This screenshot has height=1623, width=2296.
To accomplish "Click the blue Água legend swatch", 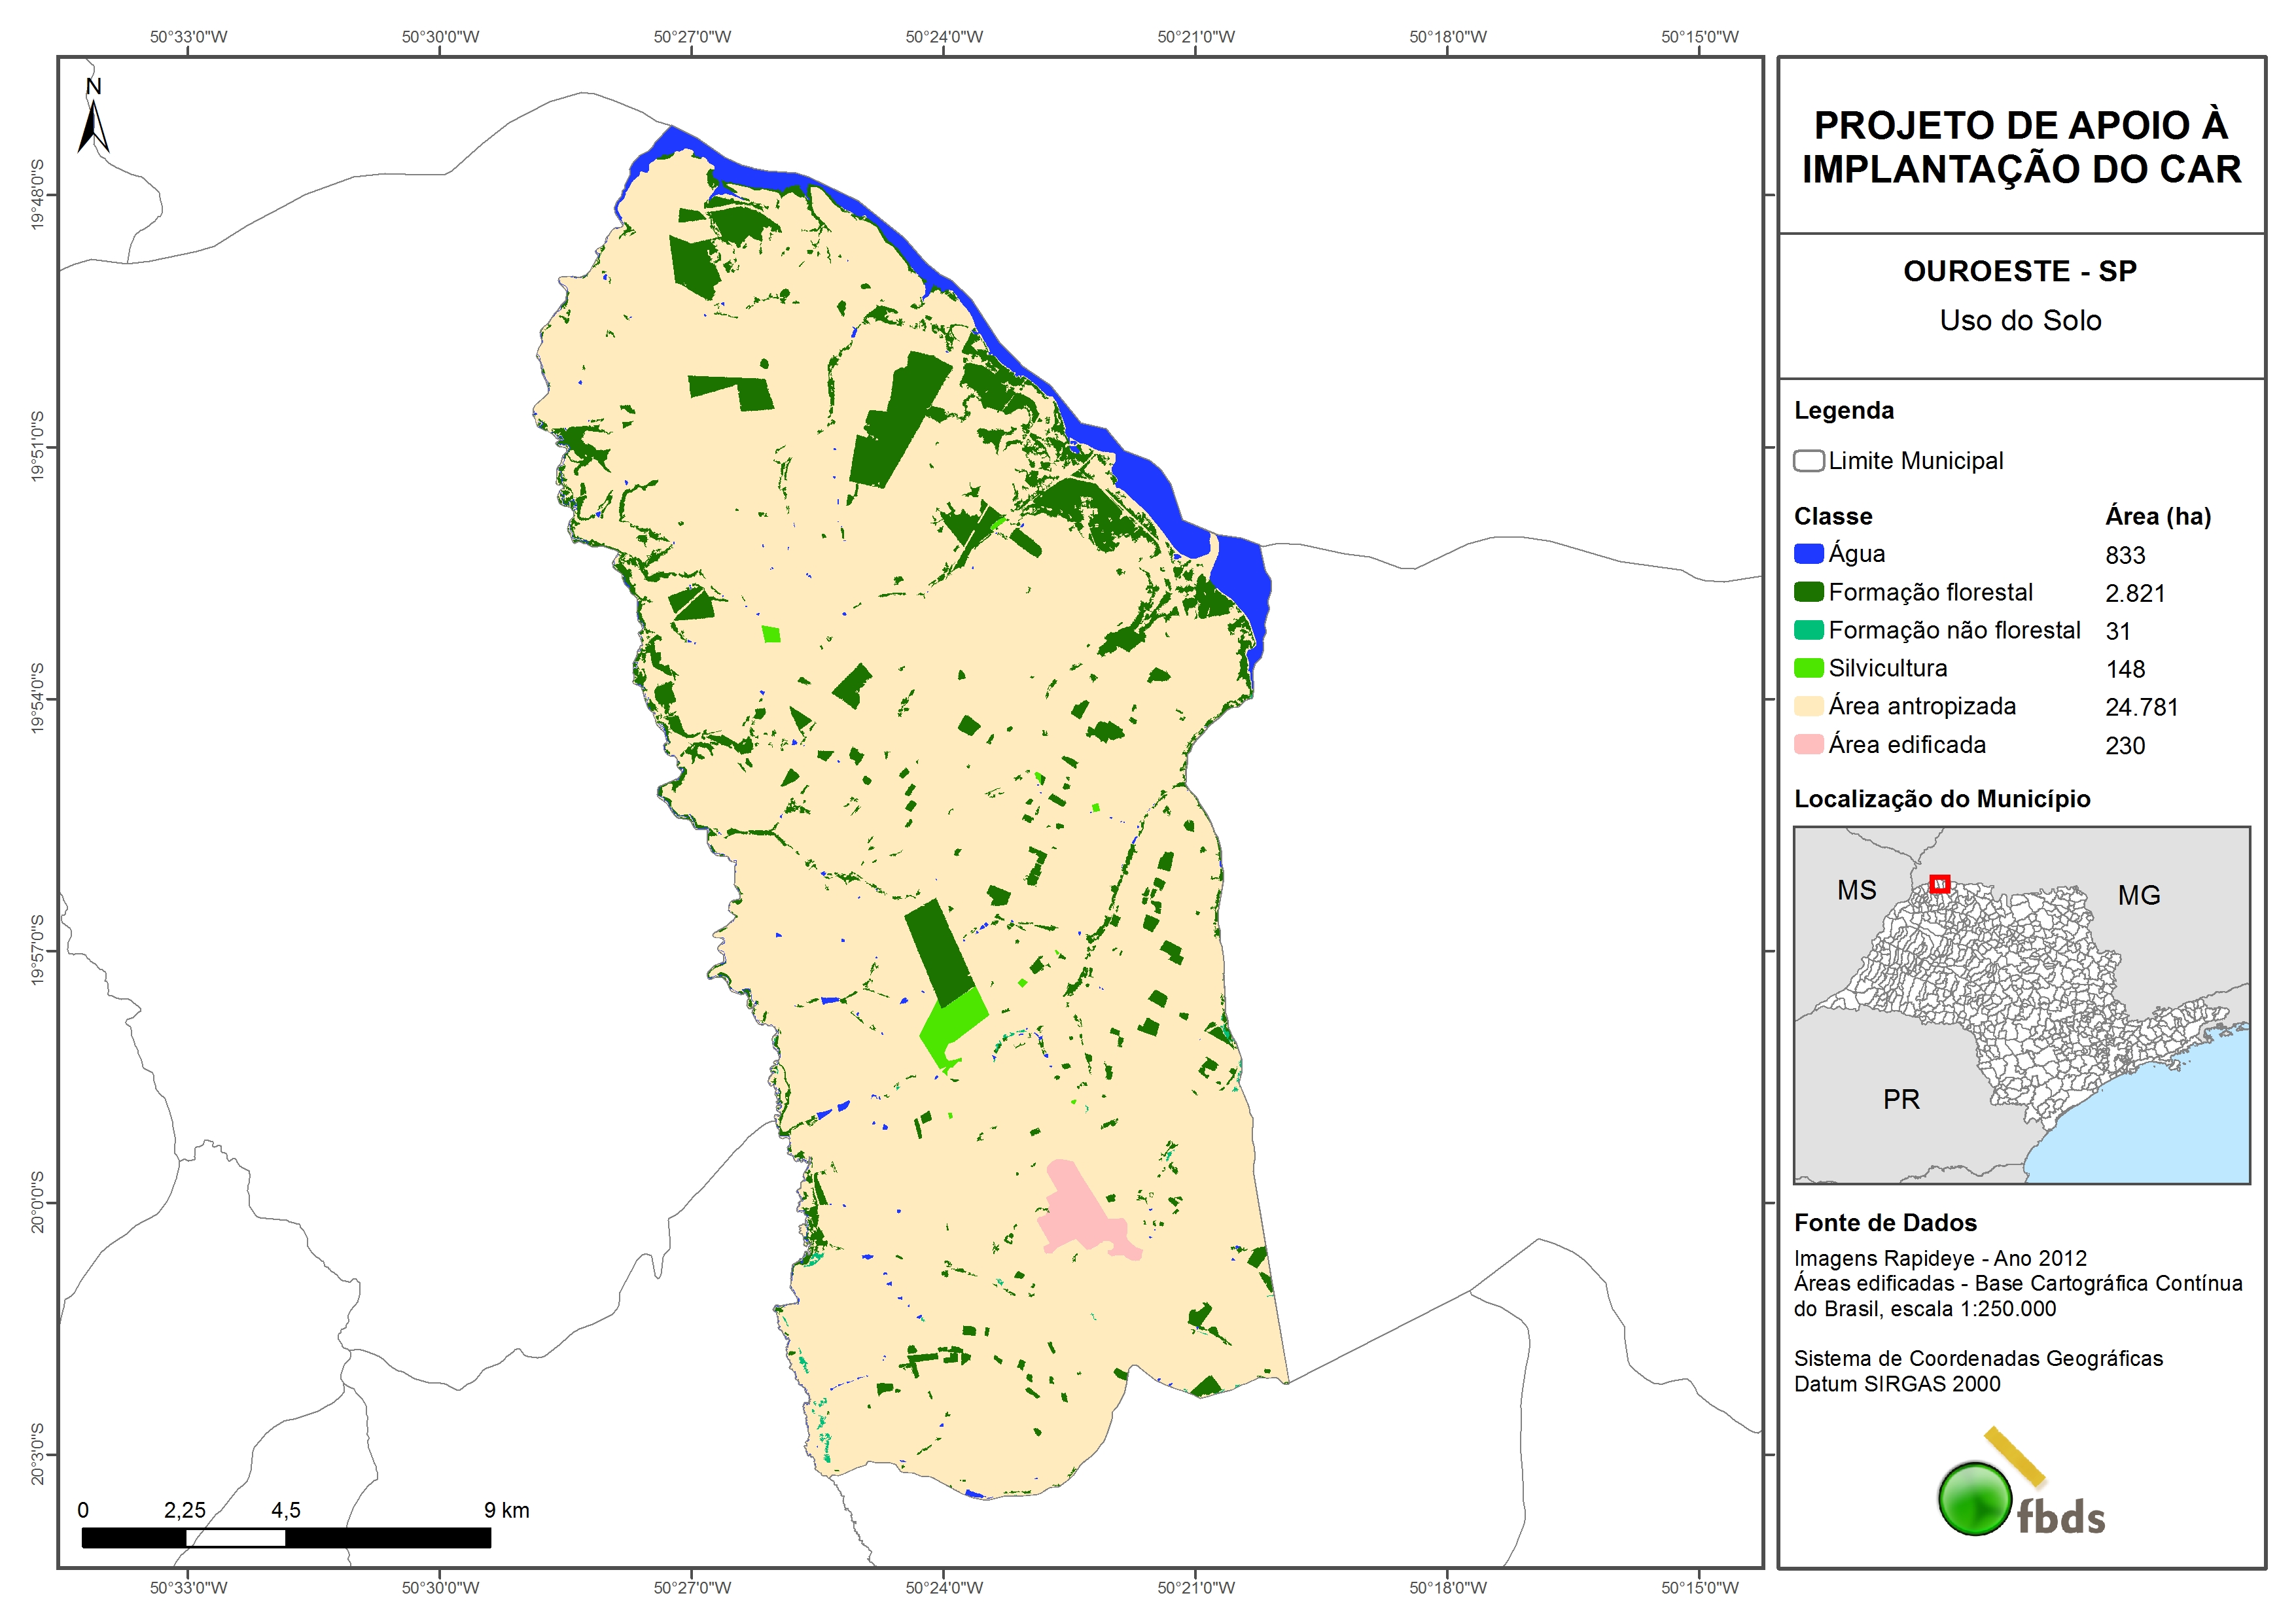I will [1808, 553].
